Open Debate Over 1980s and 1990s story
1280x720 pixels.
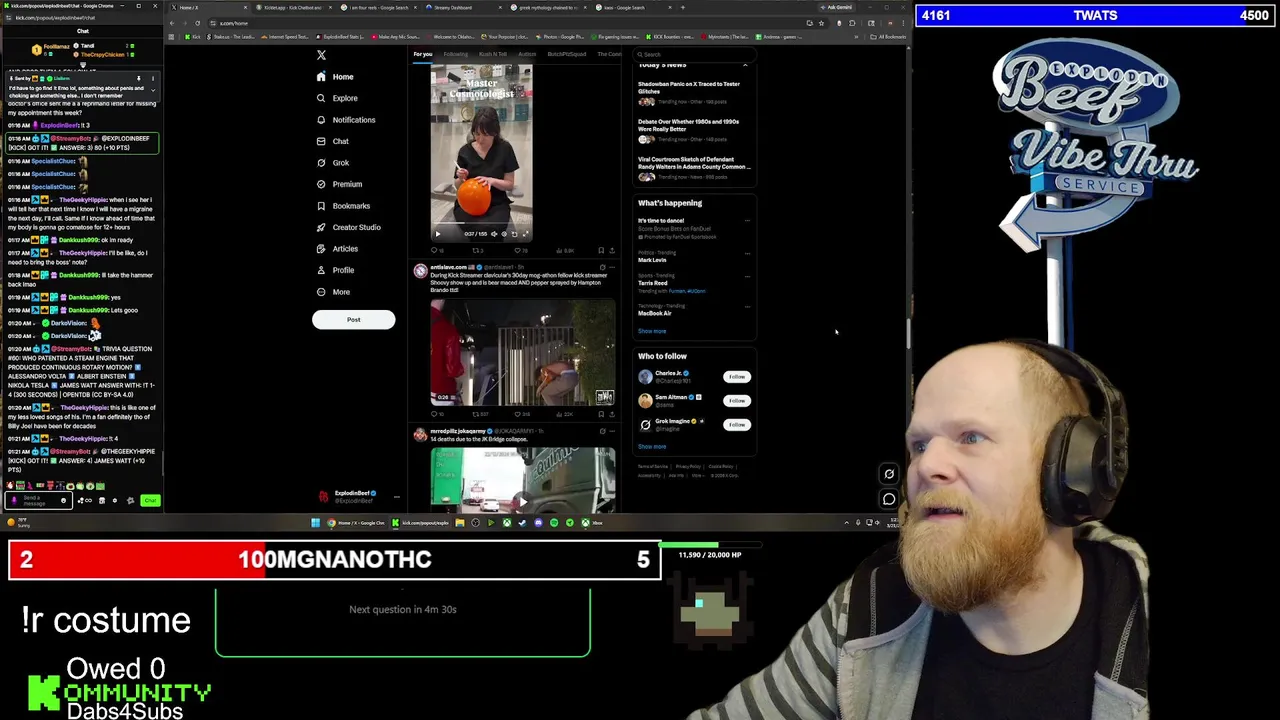(x=693, y=130)
